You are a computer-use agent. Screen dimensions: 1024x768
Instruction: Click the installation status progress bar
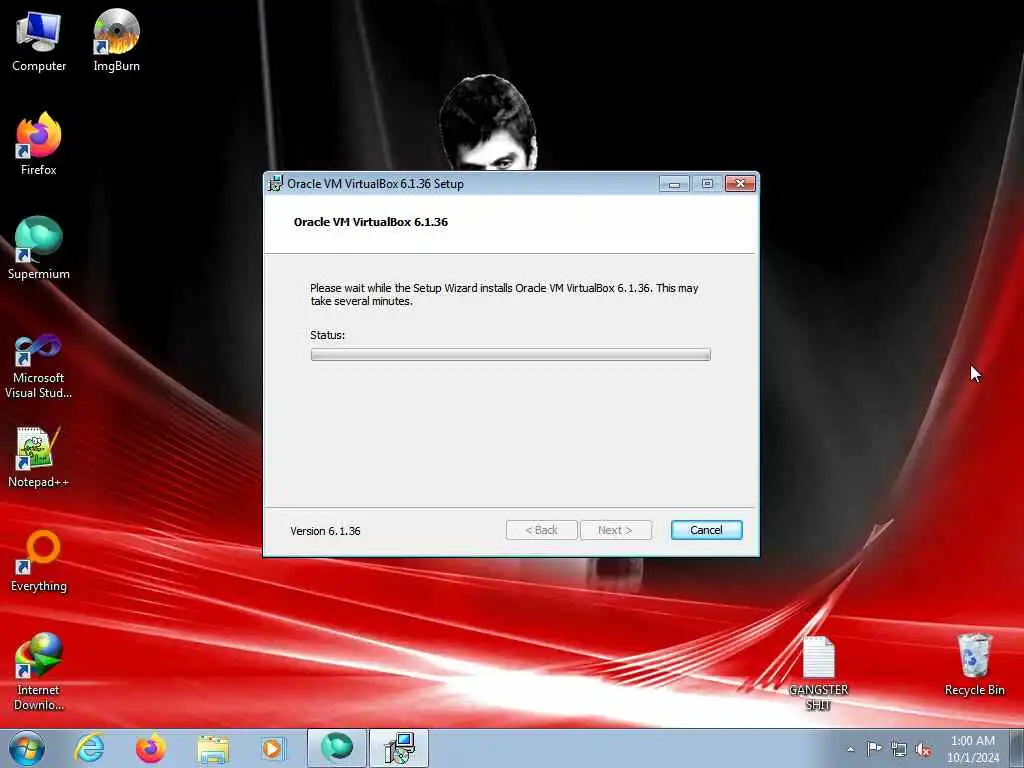pos(511,355)
